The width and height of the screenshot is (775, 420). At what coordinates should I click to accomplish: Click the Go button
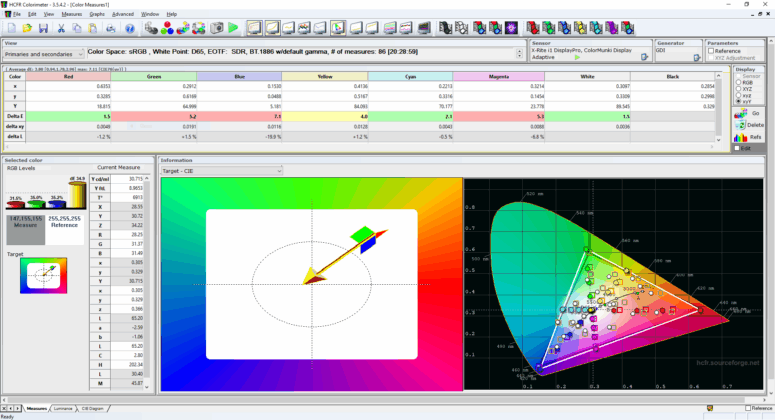point(749,114)
